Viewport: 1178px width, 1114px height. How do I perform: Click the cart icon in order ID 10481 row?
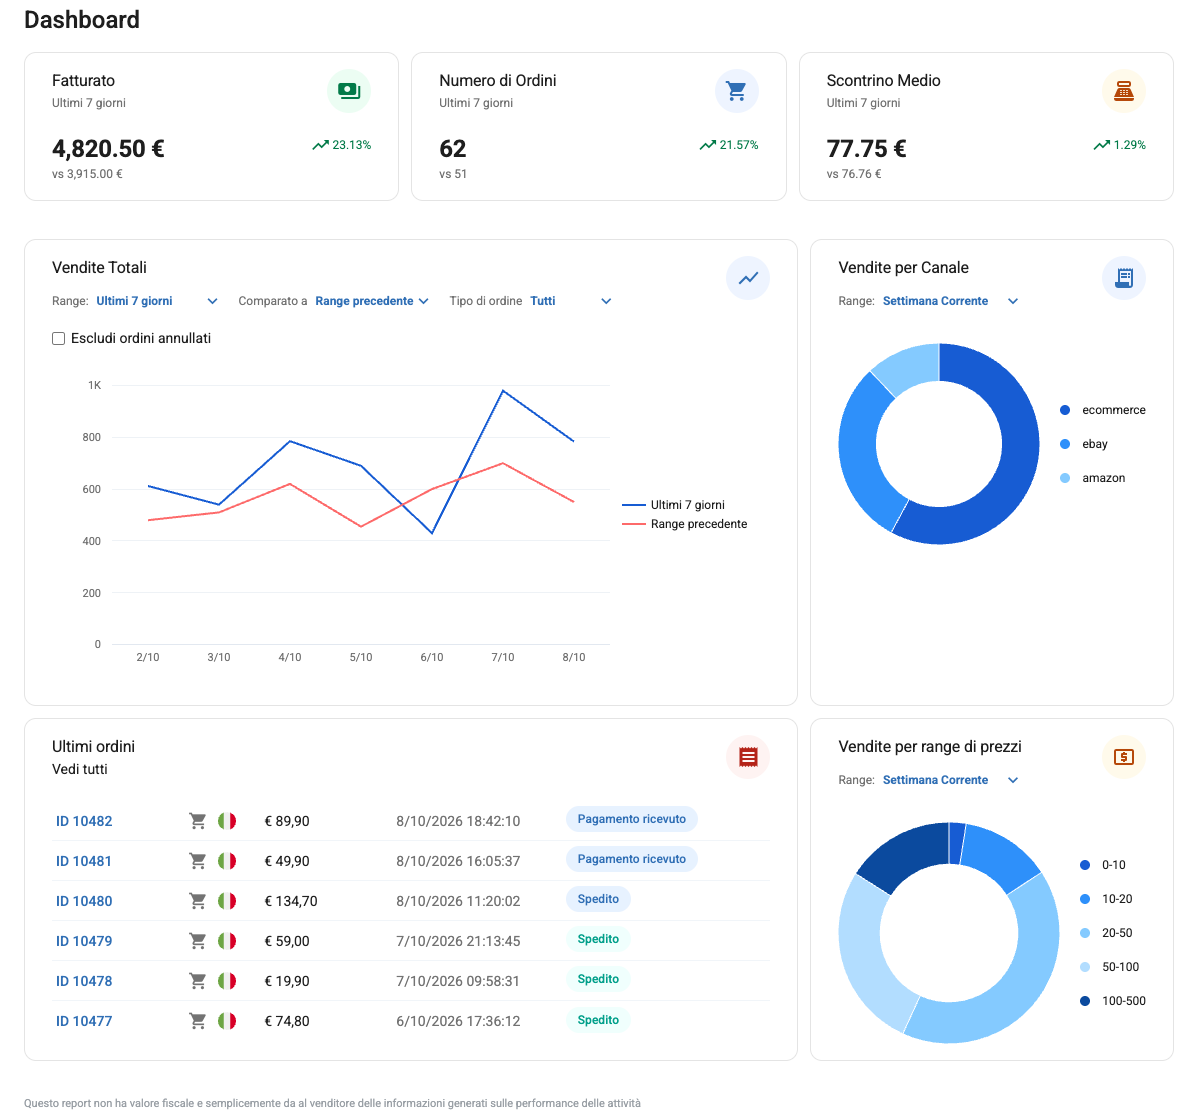point(198,861)
